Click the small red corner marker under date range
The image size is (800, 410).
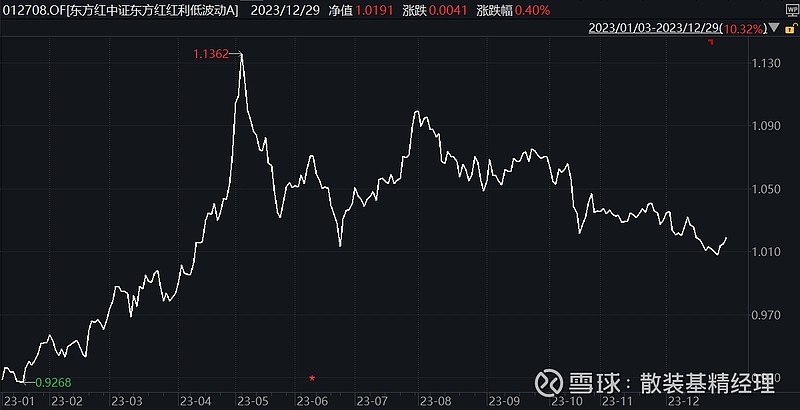pos(711,42)
